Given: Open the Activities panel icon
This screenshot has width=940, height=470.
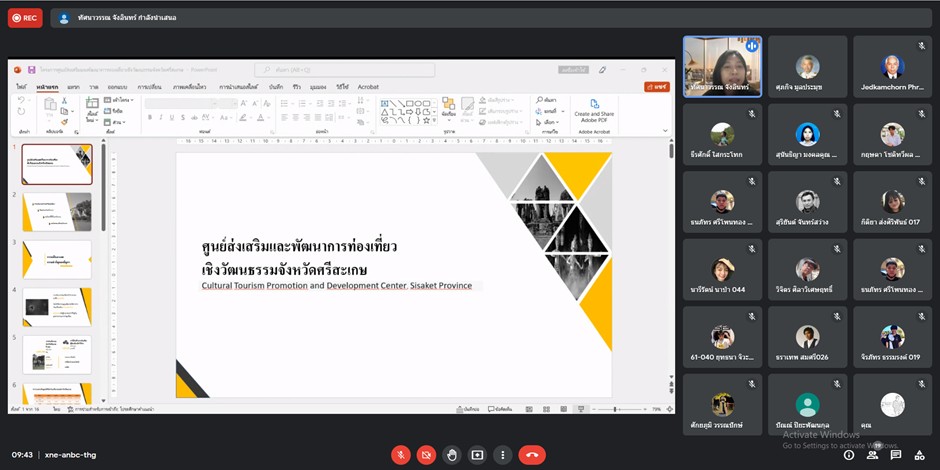Looking at the screenshot, I should [919, 455].
